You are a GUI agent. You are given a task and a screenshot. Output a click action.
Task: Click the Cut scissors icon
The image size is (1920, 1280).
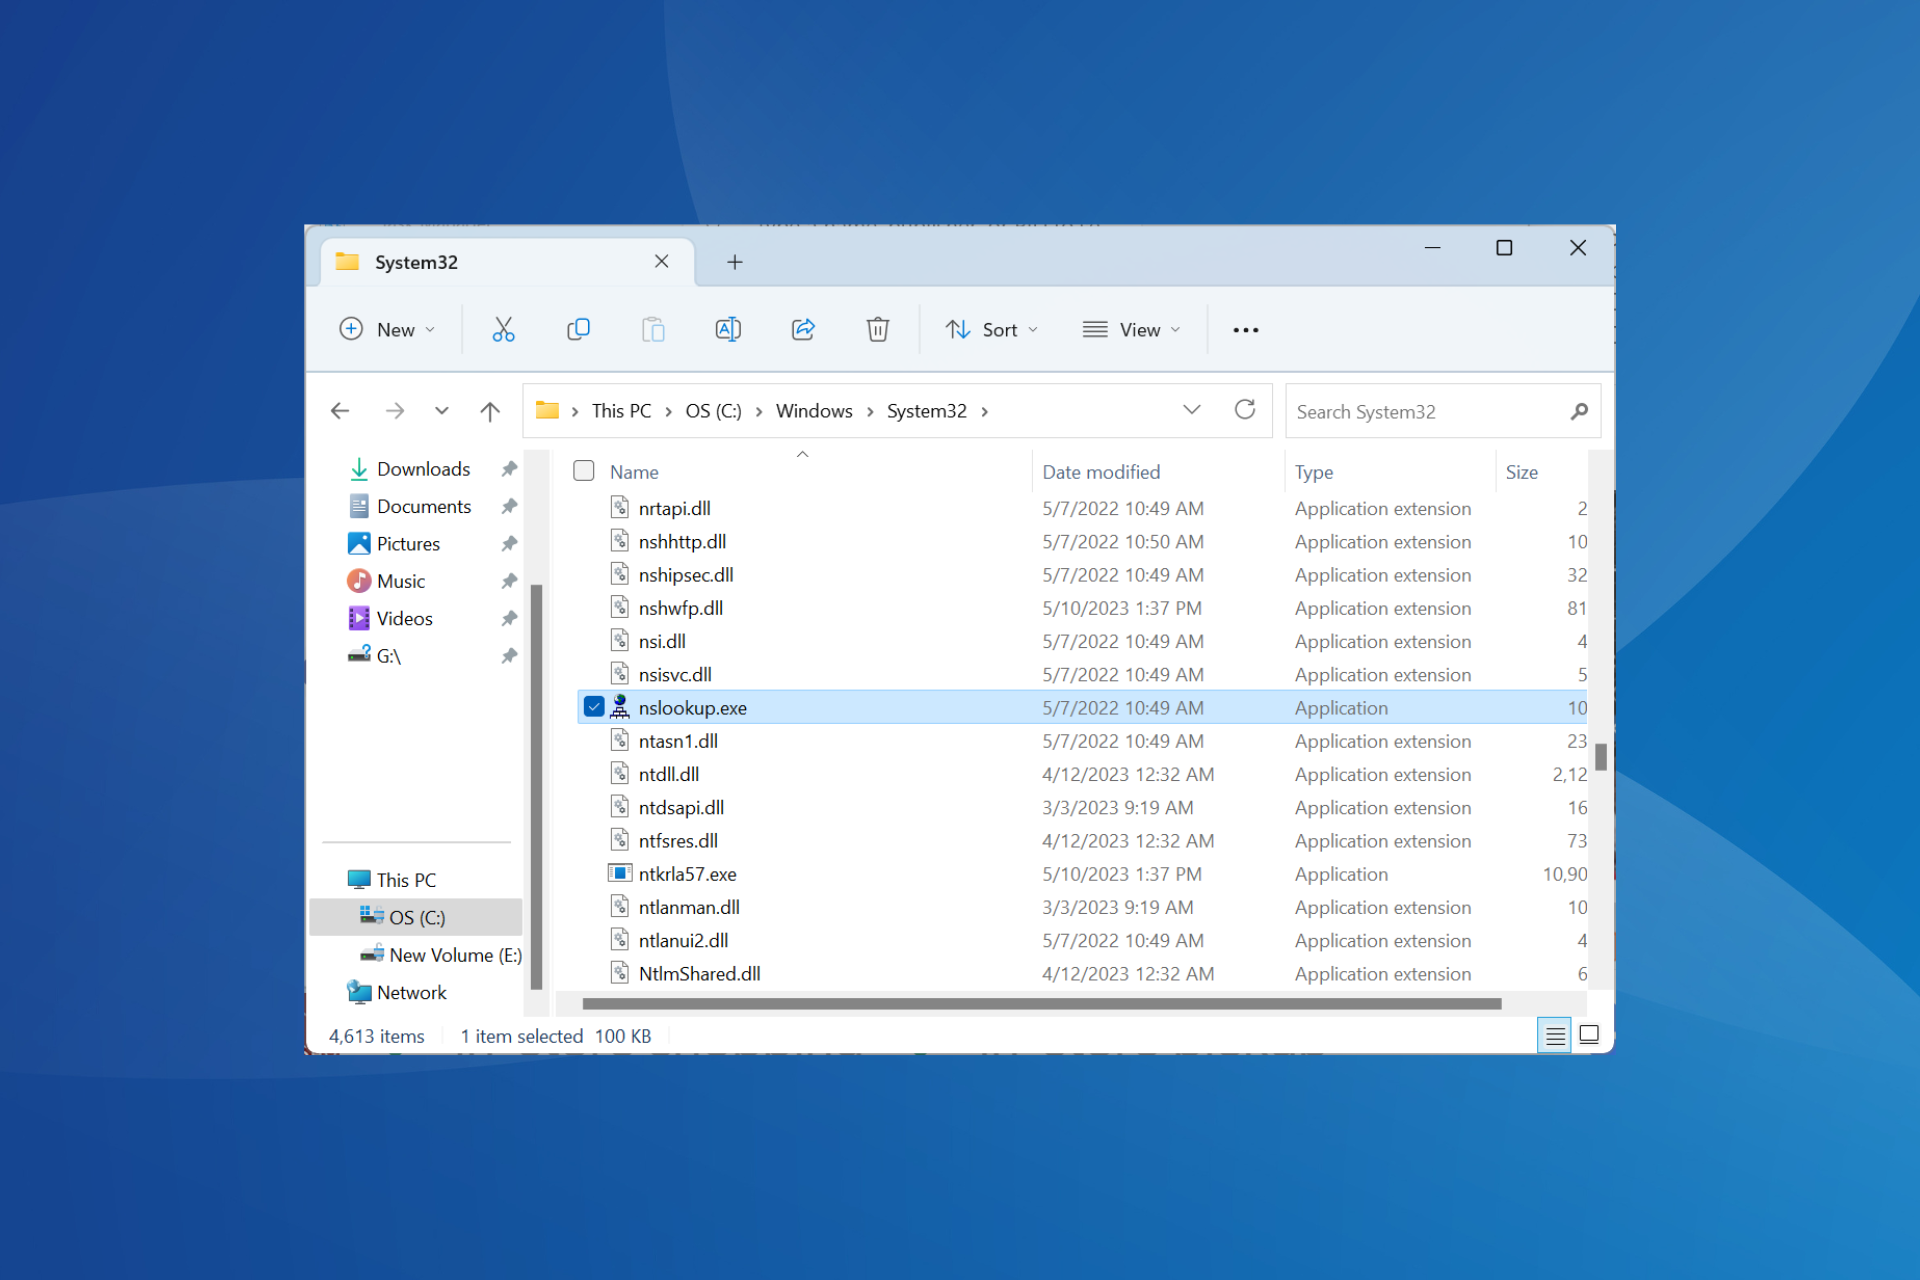coord(503,329)
